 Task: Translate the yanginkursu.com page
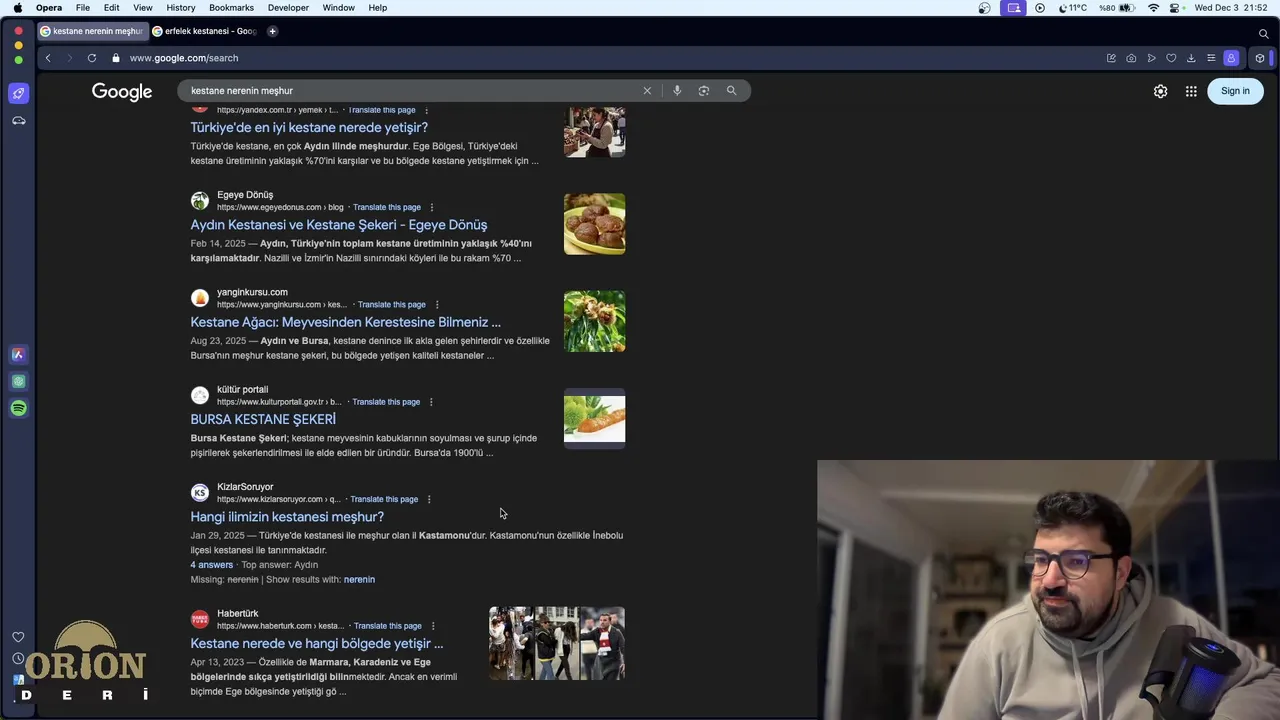click(392, 304)
